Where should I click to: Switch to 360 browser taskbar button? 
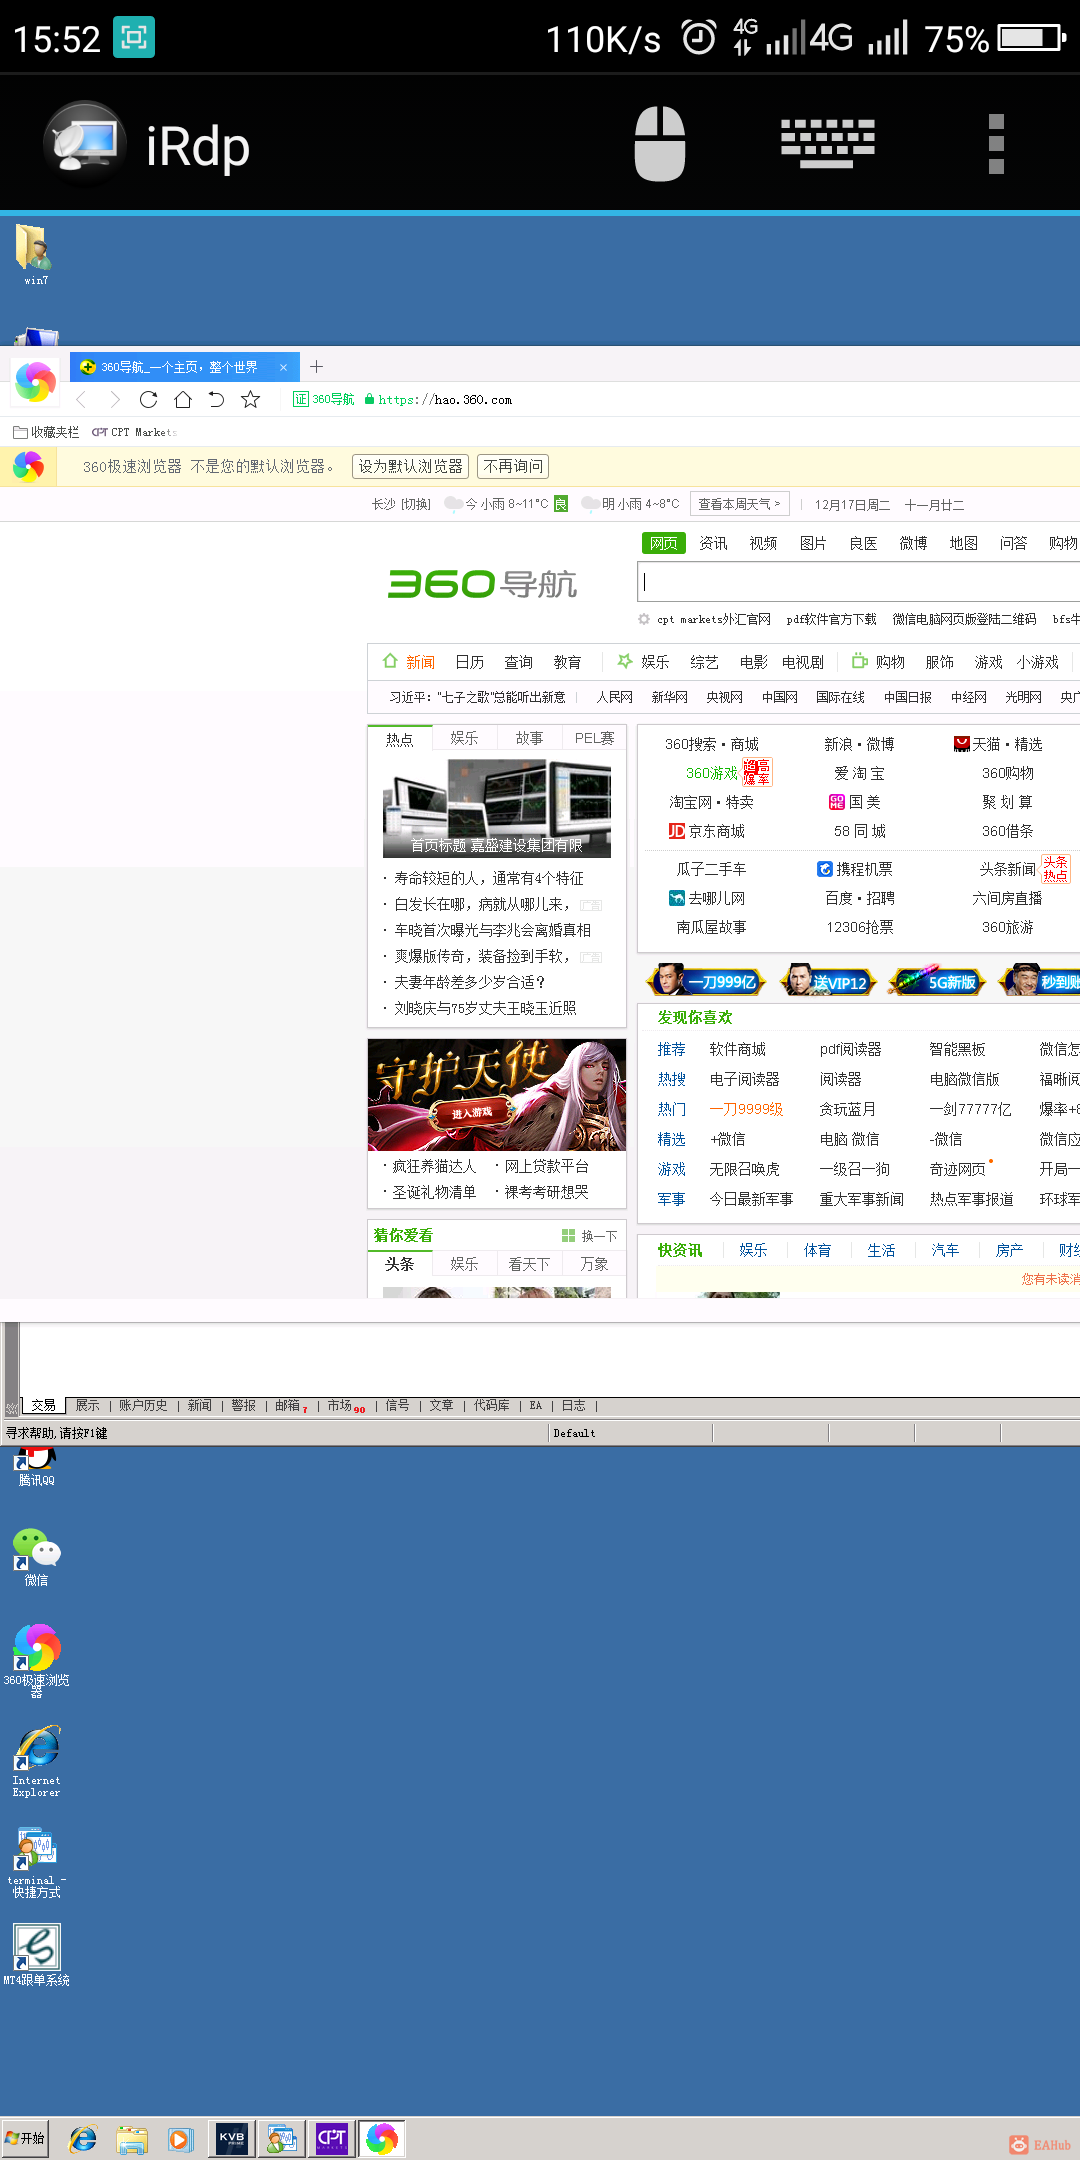click(381, 2138)
